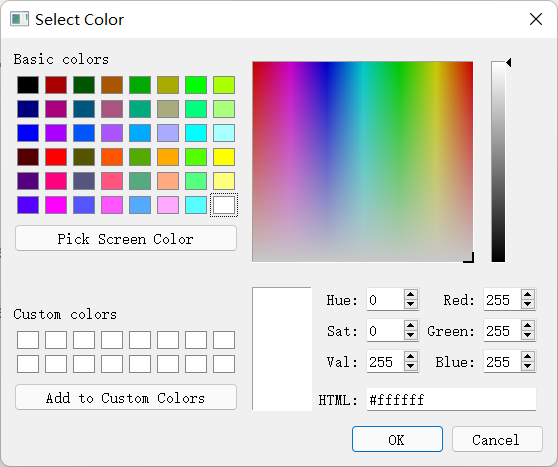The width and height of the screenshot is (558, 467).
Task: Select the first empty custom color slot
Action: (28, 340)
